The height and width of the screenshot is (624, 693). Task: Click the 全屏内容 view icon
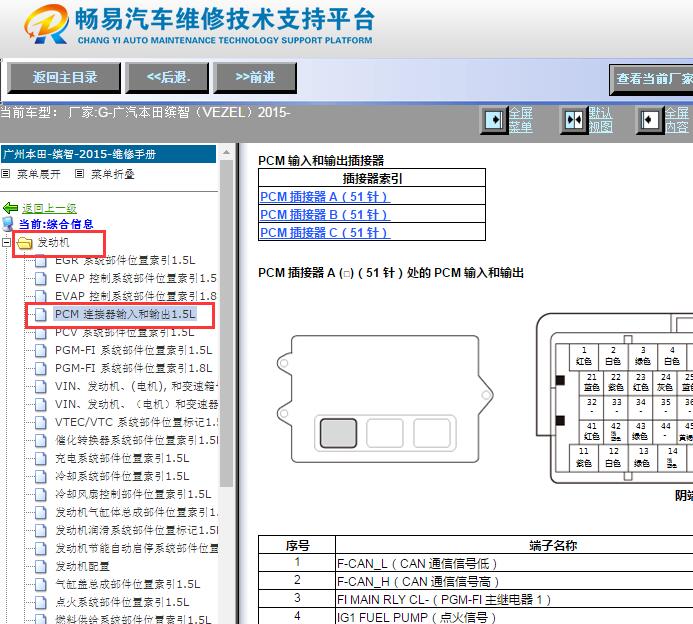pyautogui.click(x=650, y=120)
